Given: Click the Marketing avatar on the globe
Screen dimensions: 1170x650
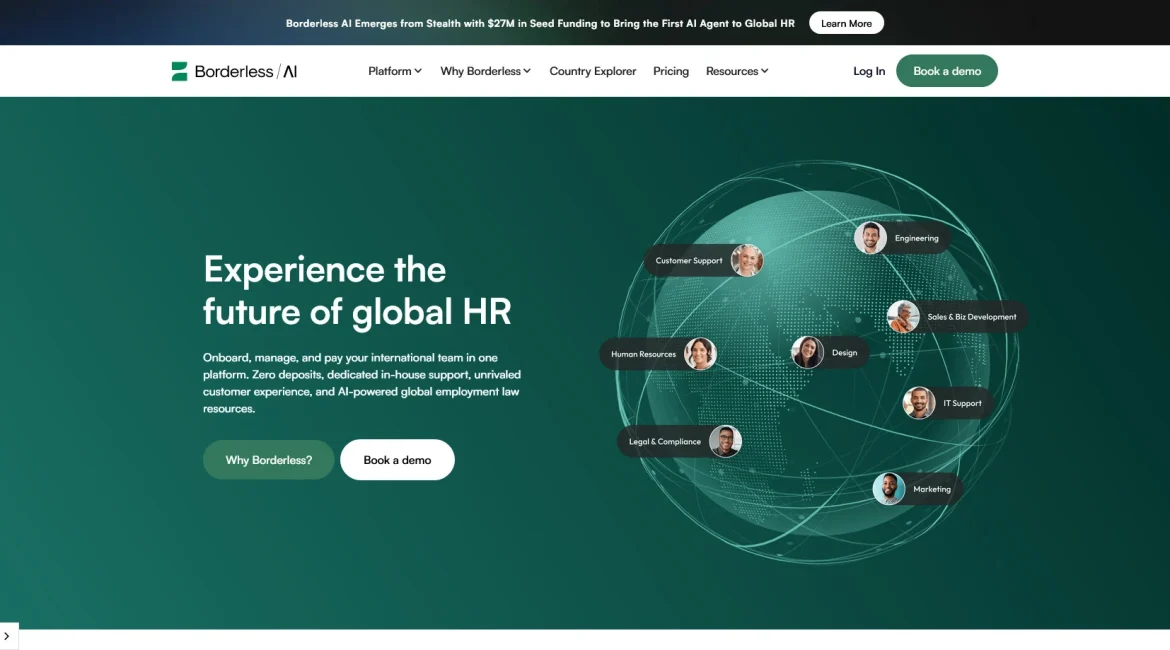Looking at the screenshot, I should 889,489.
